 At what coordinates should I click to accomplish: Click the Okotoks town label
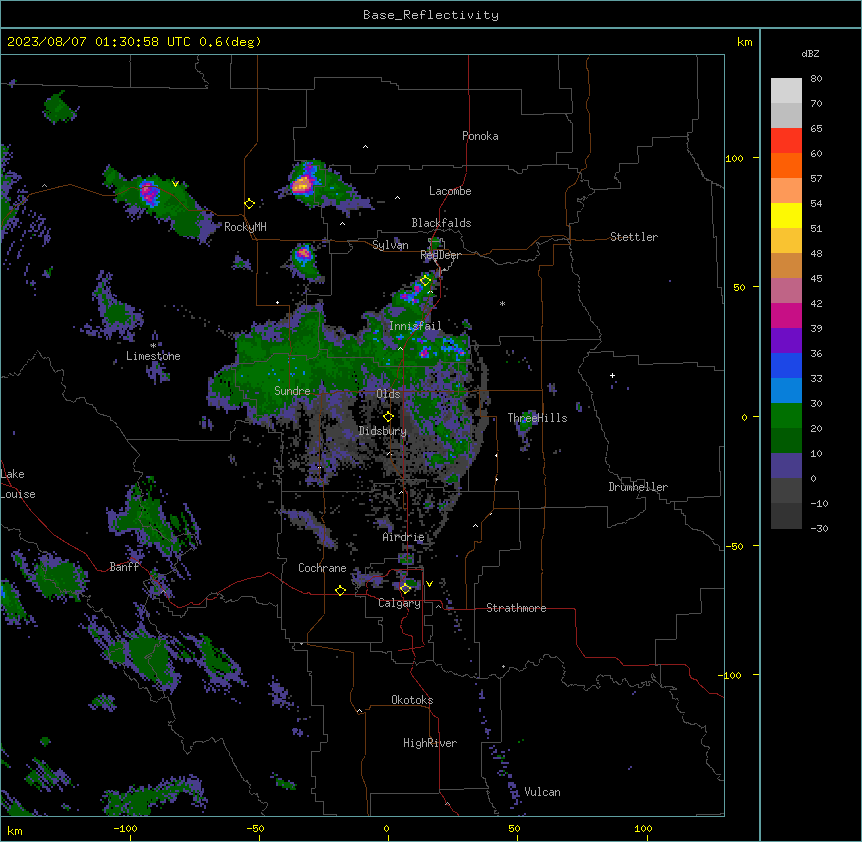(412, 700)
